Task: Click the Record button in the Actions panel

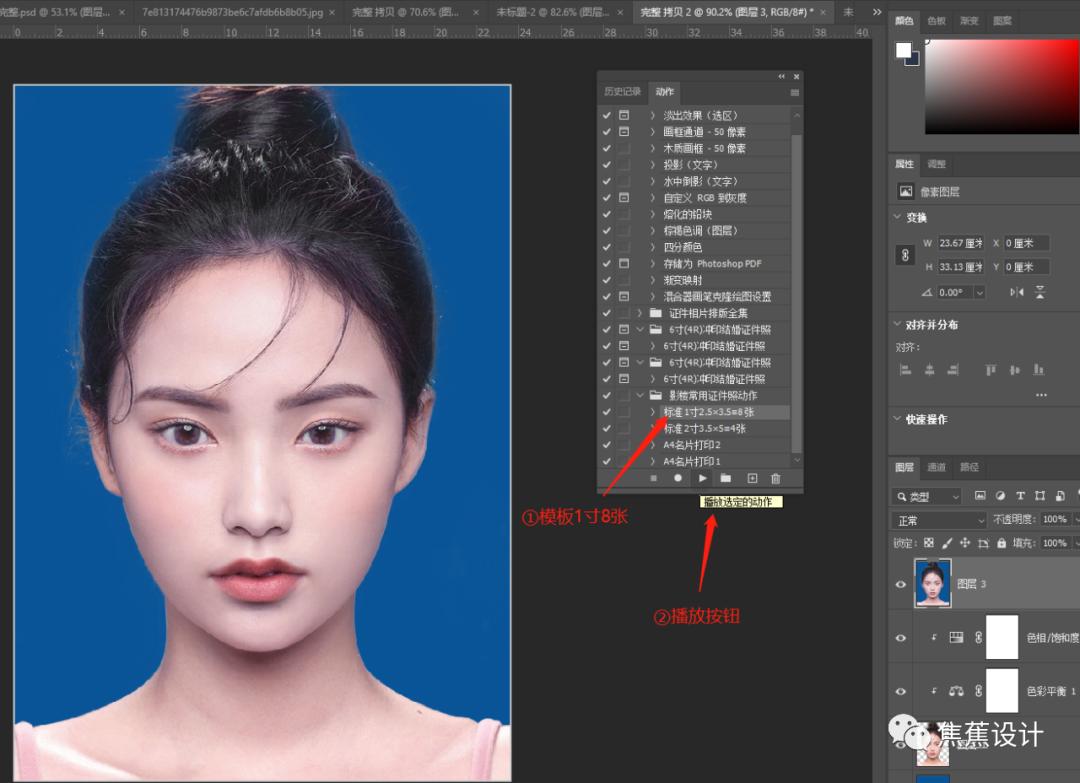Action: (x=678, y=478)
